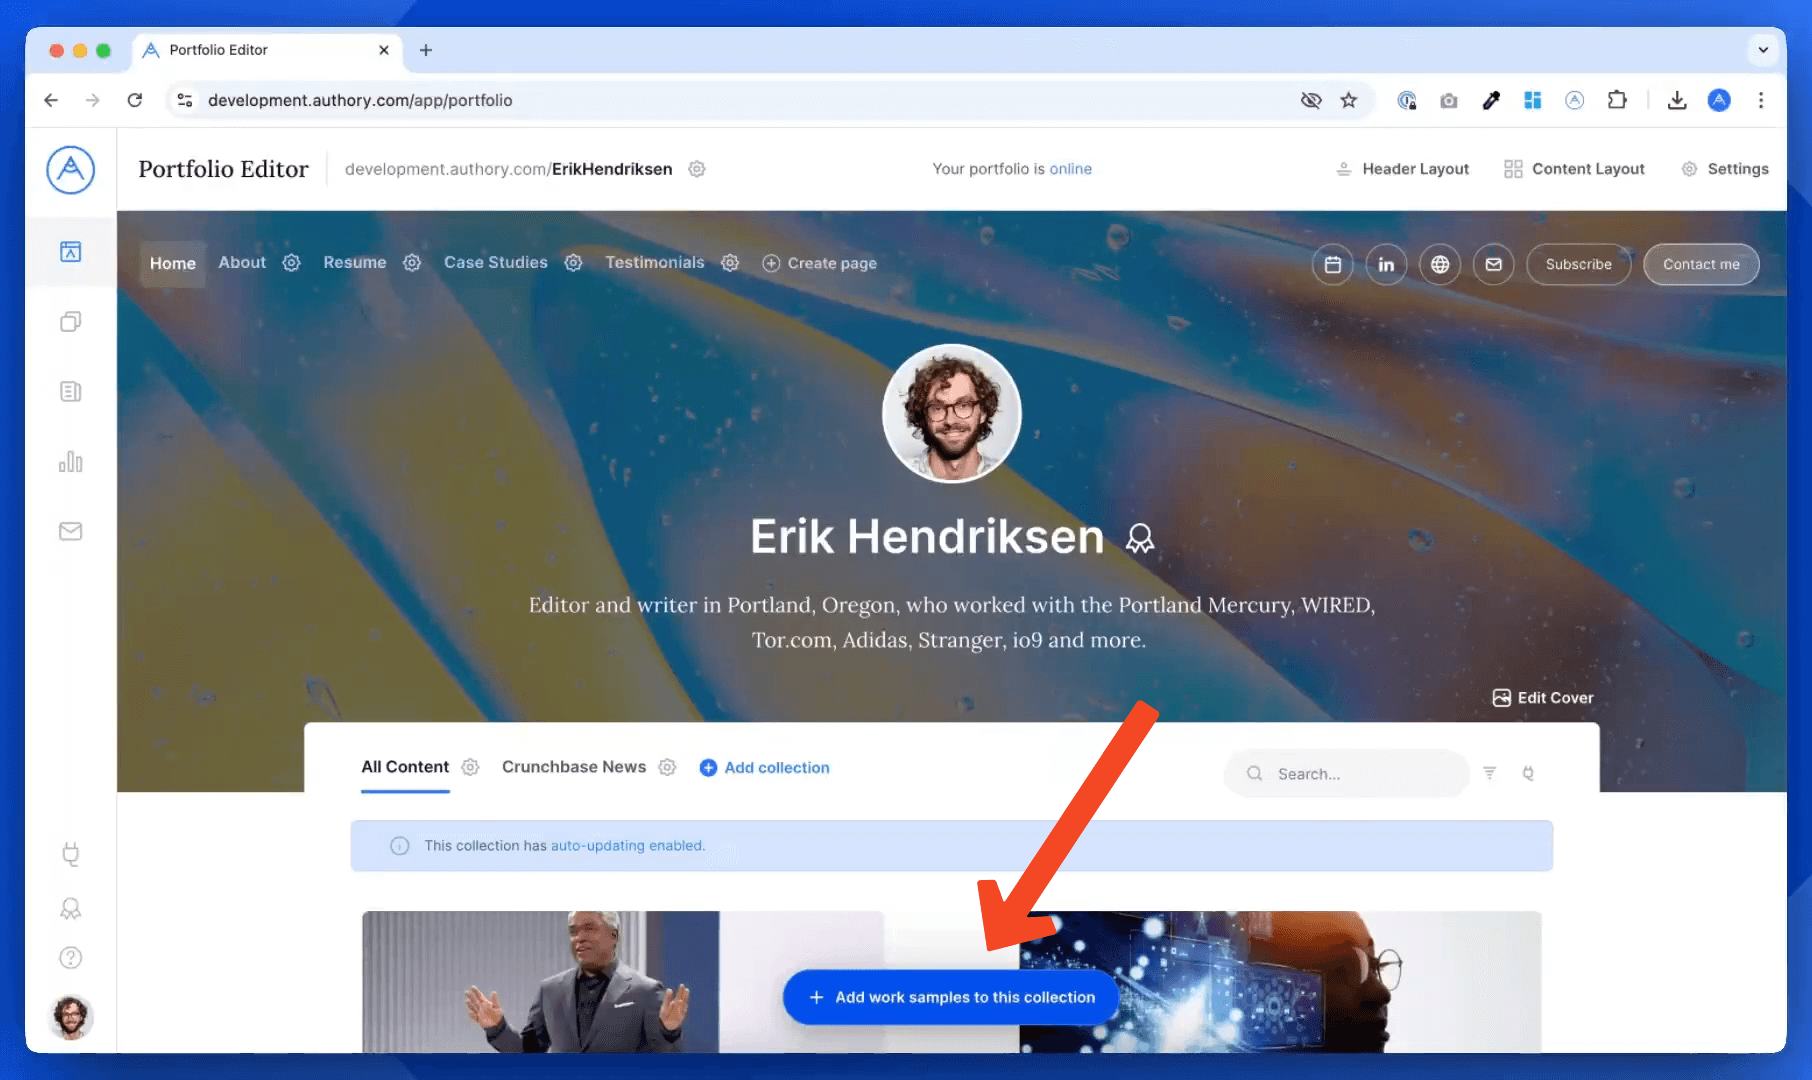Click the Erik Hendriksen name heading
The height and width of the screenshot is (1080, 1812).
coord(927,537)
